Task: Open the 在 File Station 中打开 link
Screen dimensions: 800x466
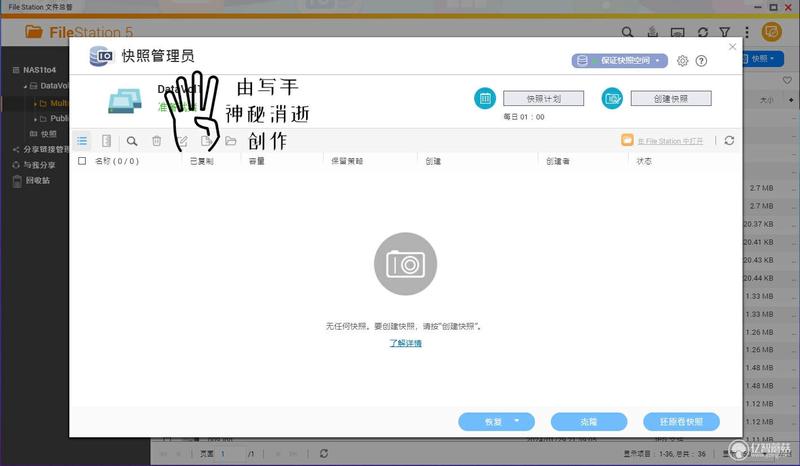Action: (670, 141)
